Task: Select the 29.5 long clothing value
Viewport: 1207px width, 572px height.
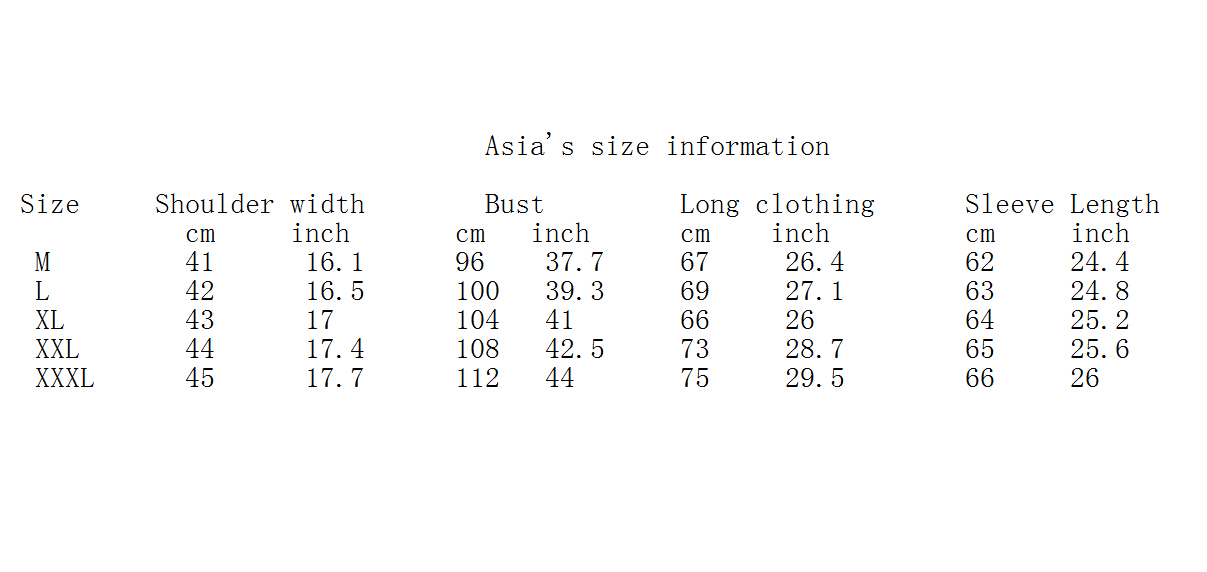Action: pyautogui.click(x=814, y=379)
